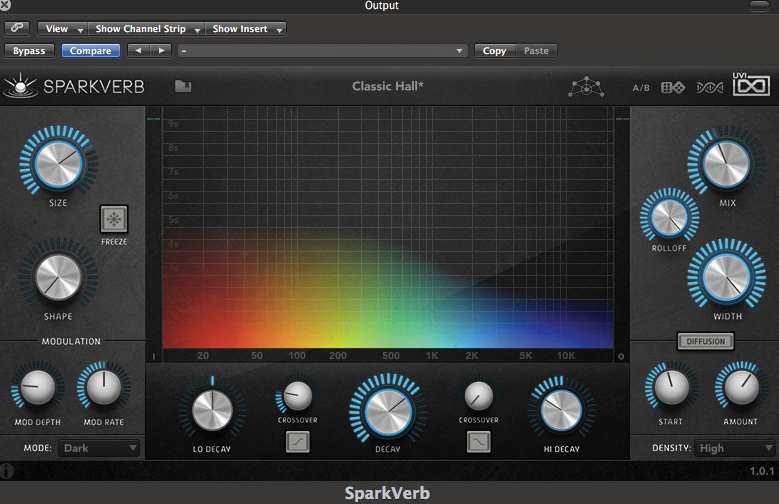Click the diffusion Start knob

tap(672, 387)
